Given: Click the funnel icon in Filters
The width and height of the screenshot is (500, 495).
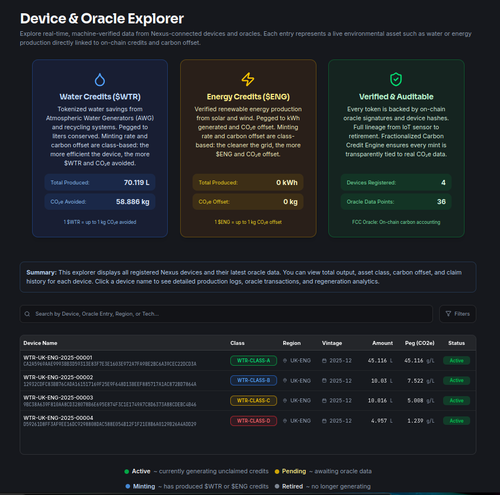Looking at the screenshot, I should pyautogui.click(x=448, y=314).
